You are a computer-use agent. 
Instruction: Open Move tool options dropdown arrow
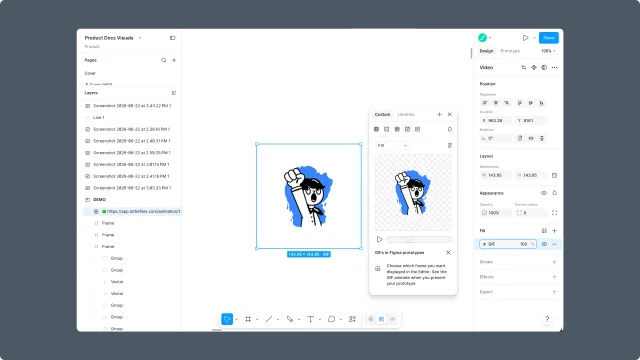(x=236, y=320)
